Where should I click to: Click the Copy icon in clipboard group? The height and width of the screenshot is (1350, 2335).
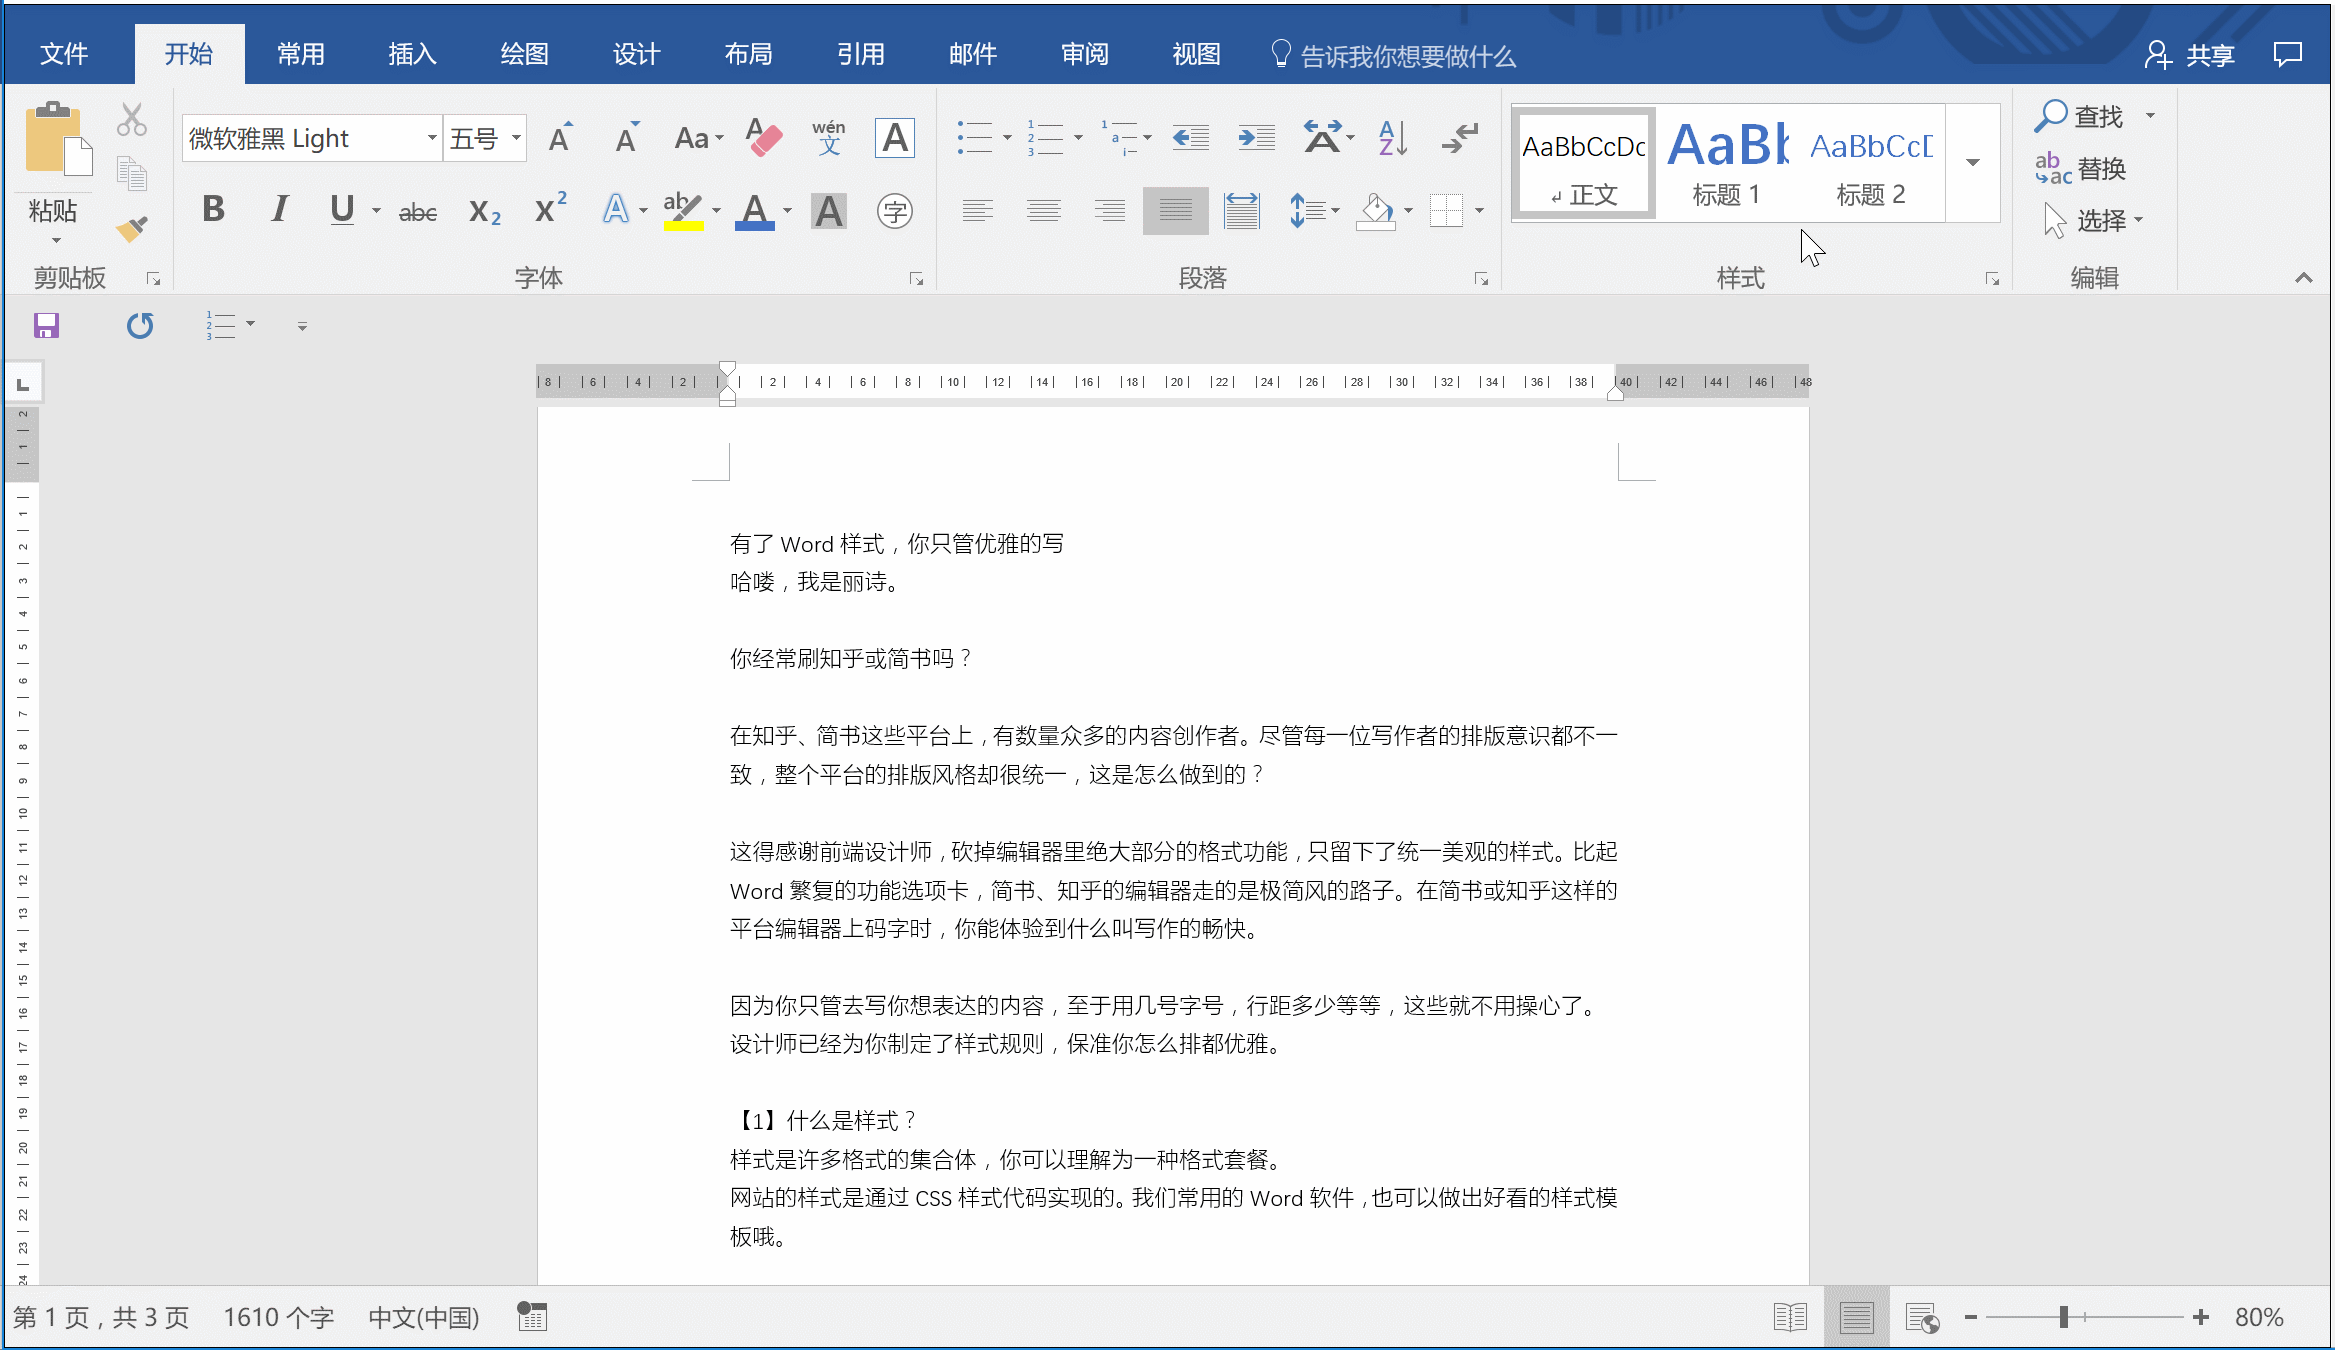pyautogui.click(x=131, y=174)
